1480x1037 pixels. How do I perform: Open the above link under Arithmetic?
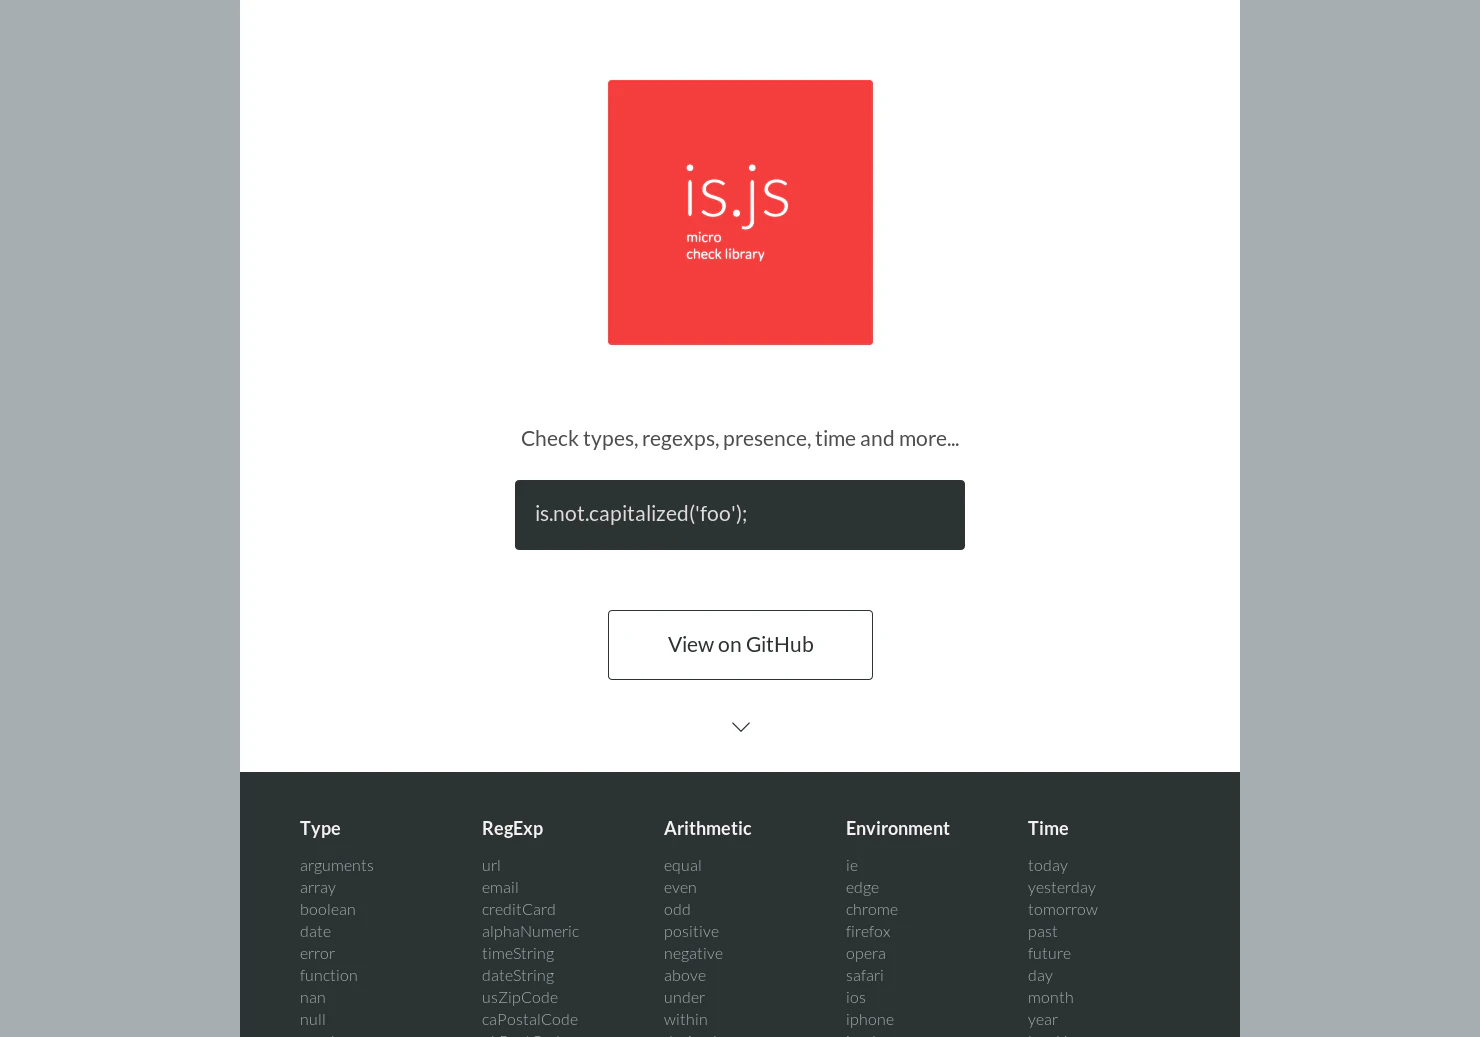click(685, 976)
